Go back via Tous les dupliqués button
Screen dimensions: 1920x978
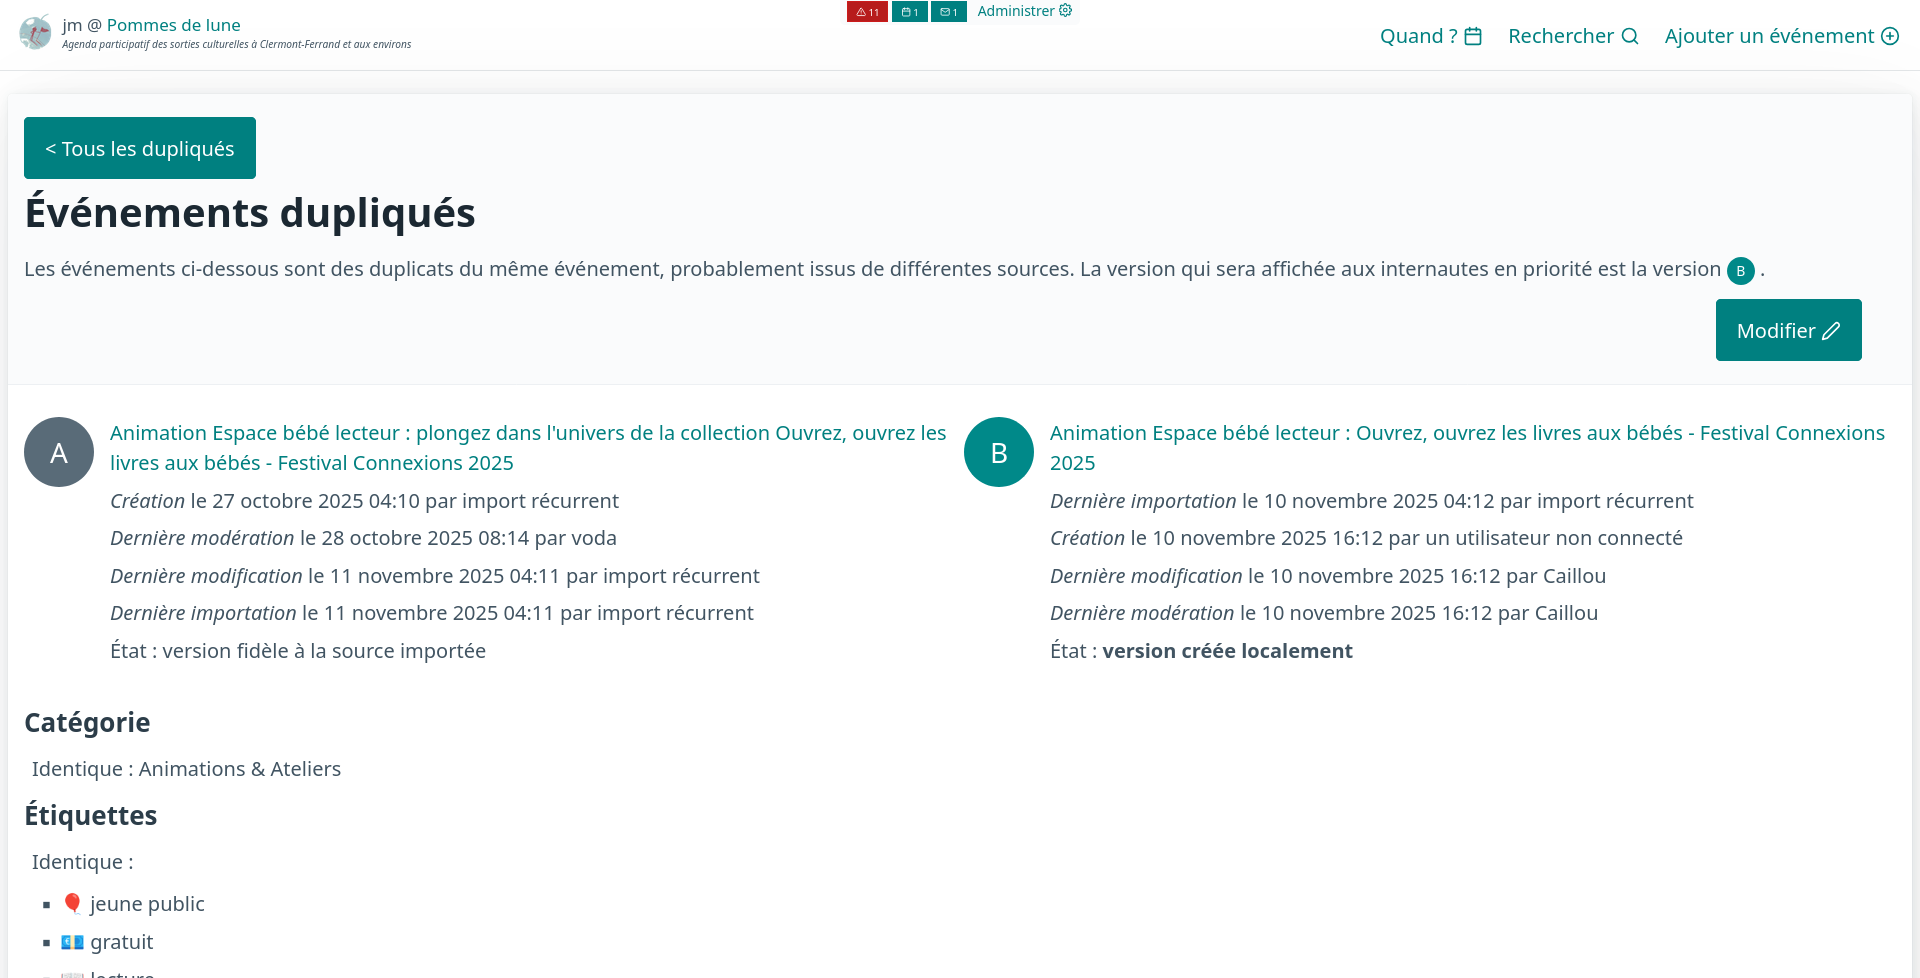click(x=140, y=149)
